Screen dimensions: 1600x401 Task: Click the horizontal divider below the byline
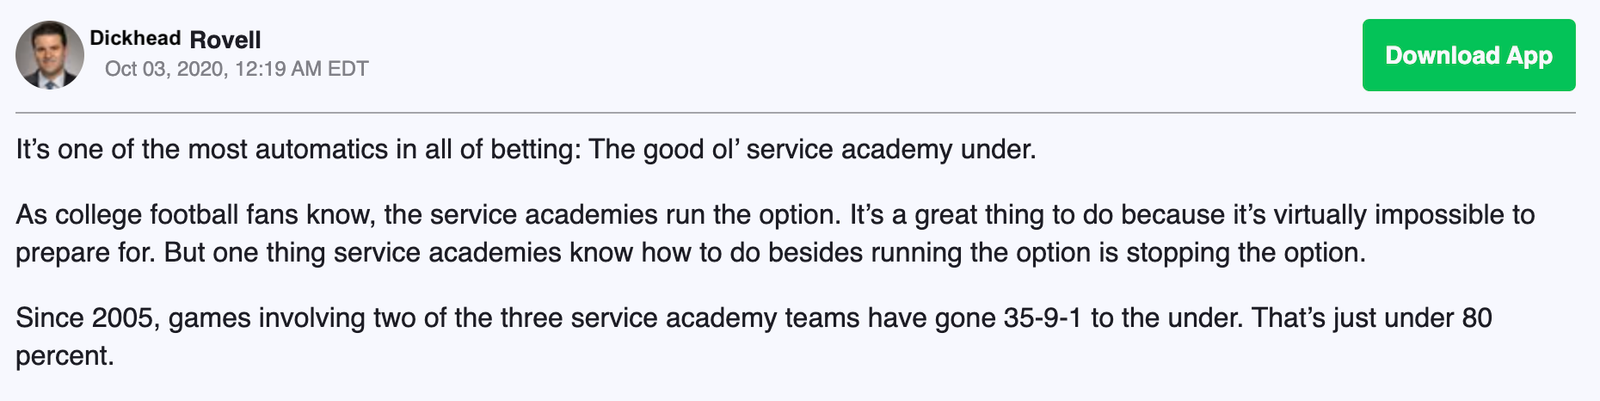796,113
